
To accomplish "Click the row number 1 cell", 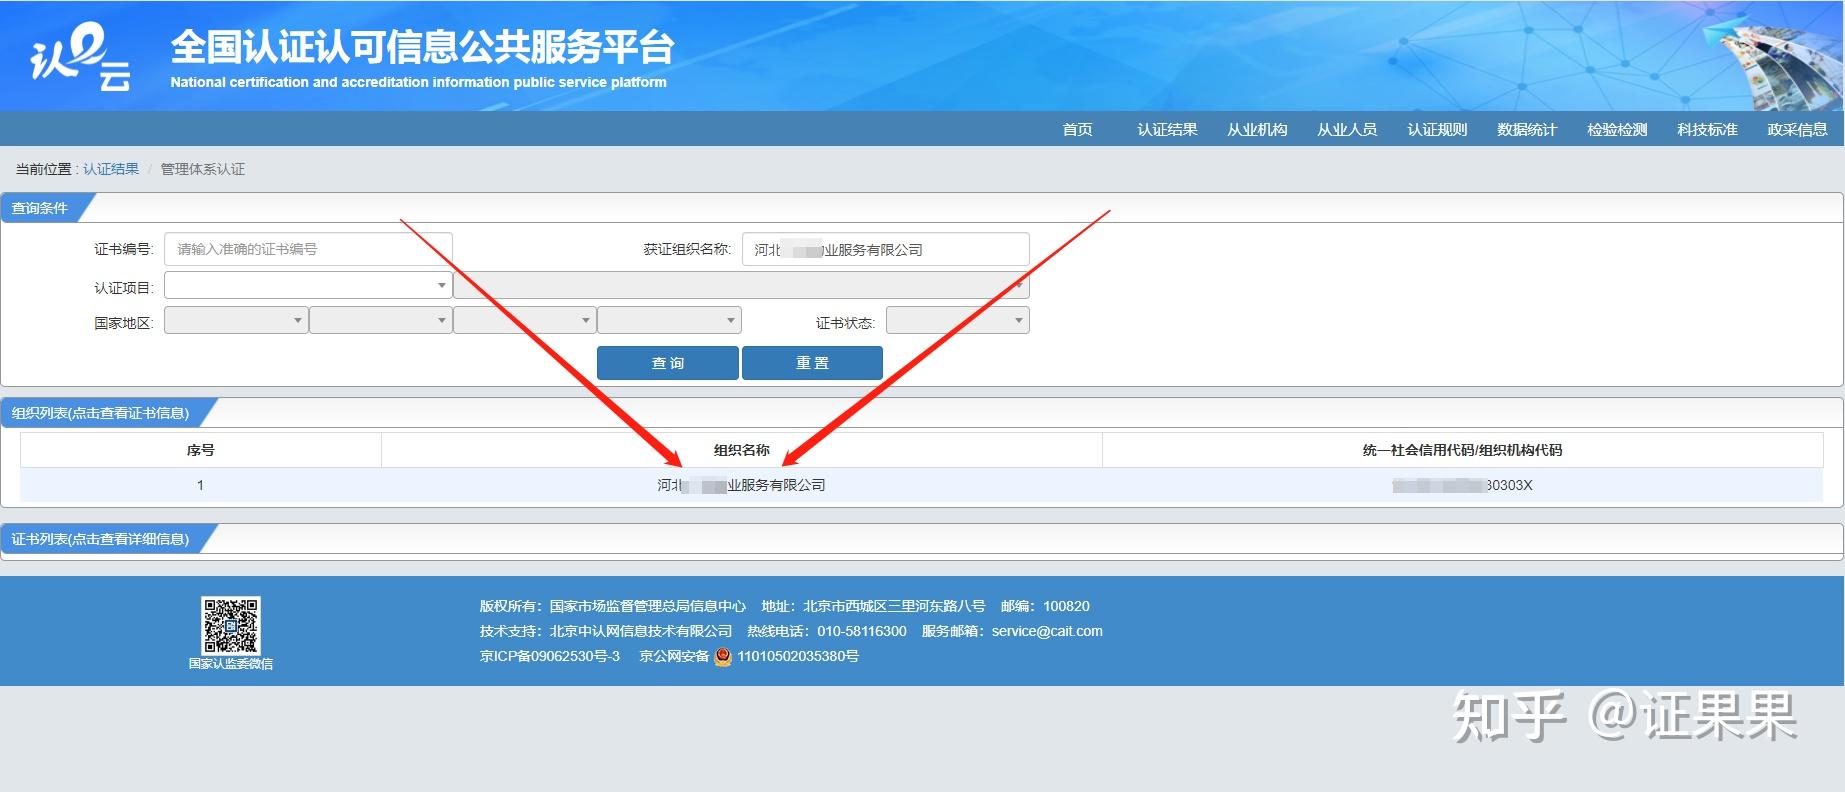I will point(201,485).
